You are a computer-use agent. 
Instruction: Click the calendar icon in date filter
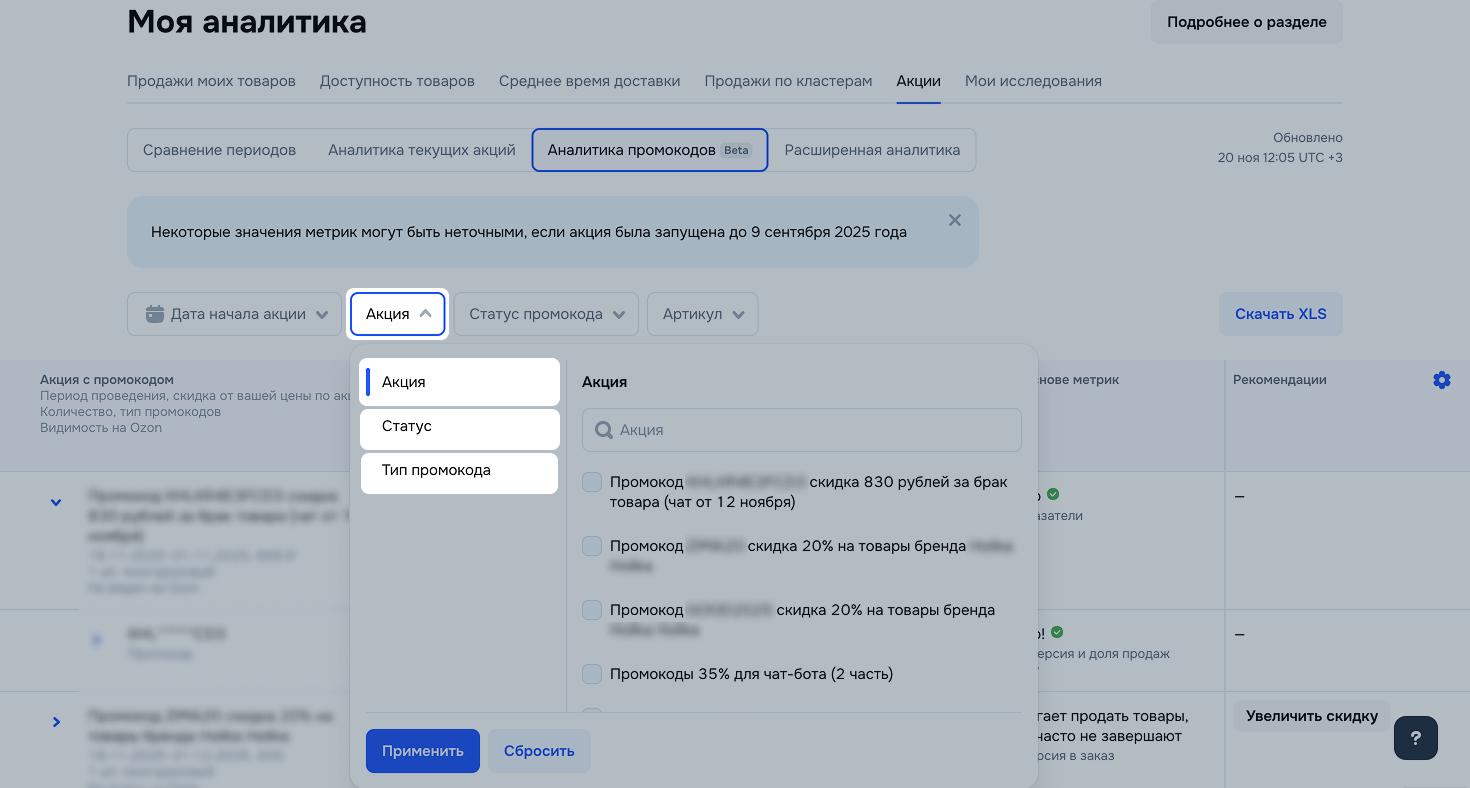coord(154,314)
